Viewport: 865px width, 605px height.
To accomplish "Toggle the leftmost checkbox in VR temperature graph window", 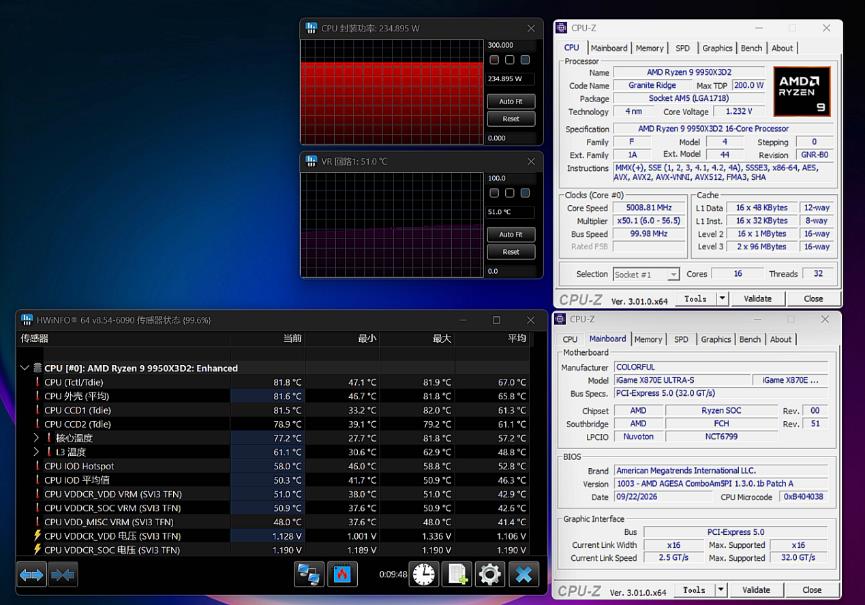I will (494, 192).
